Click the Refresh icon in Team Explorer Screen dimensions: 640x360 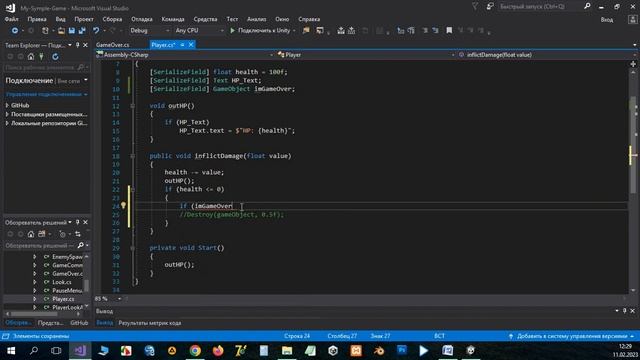point(55,57)
